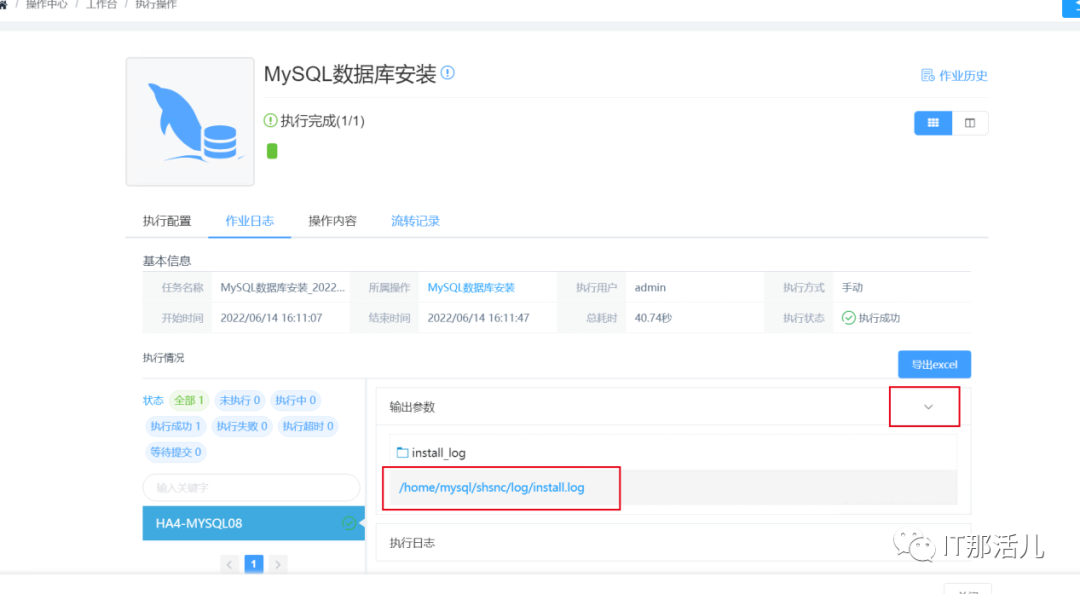Viewport: 1080px width, 594px height.
Task: Click the 2022/06/14 16:11:07 start time
Action: coord(271,318)
